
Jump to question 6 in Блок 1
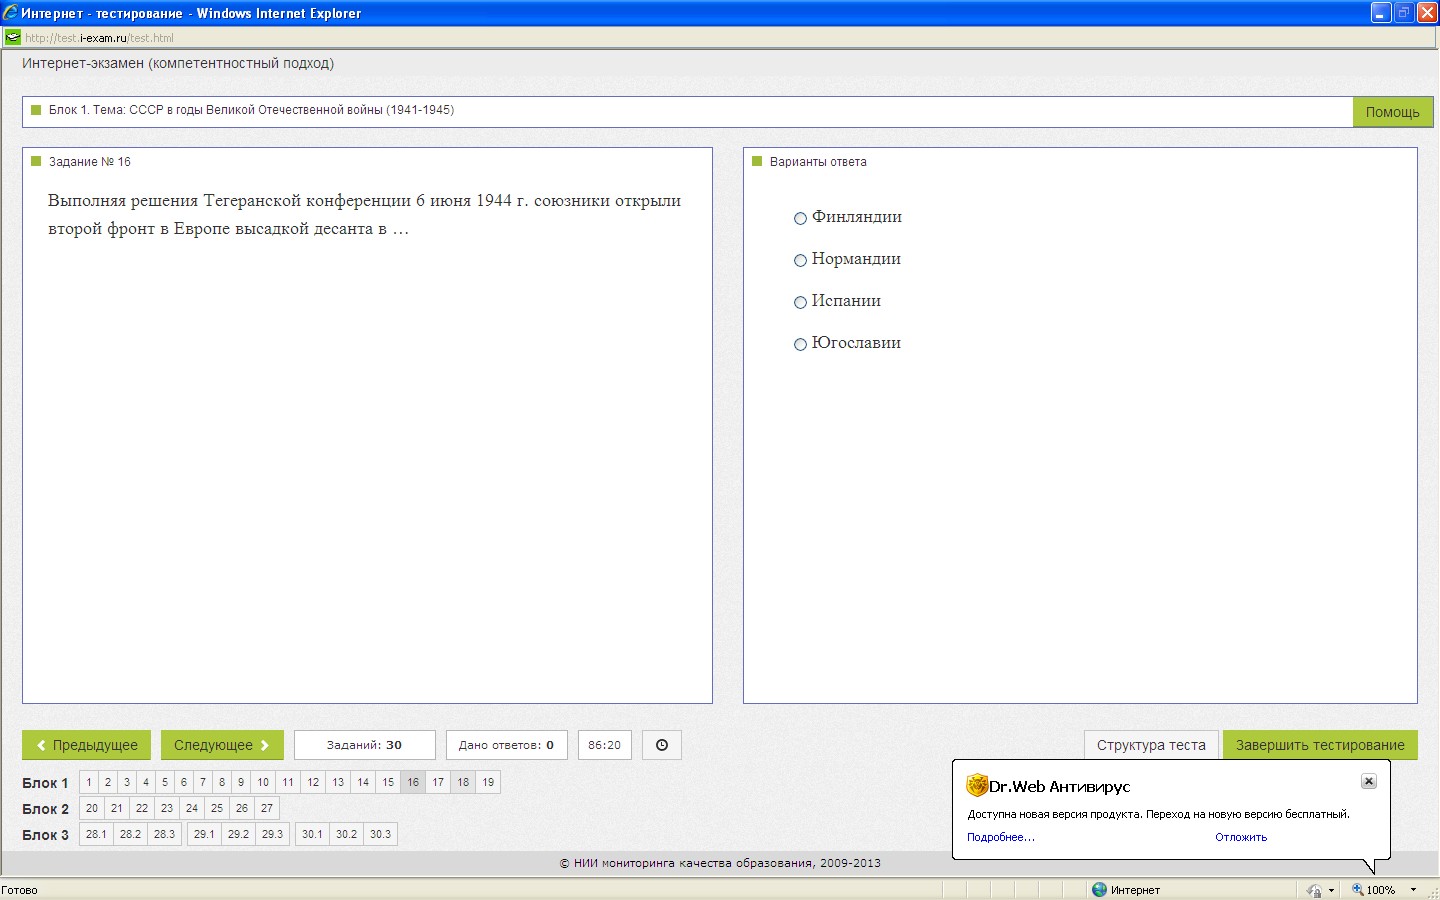coord(184,782)
